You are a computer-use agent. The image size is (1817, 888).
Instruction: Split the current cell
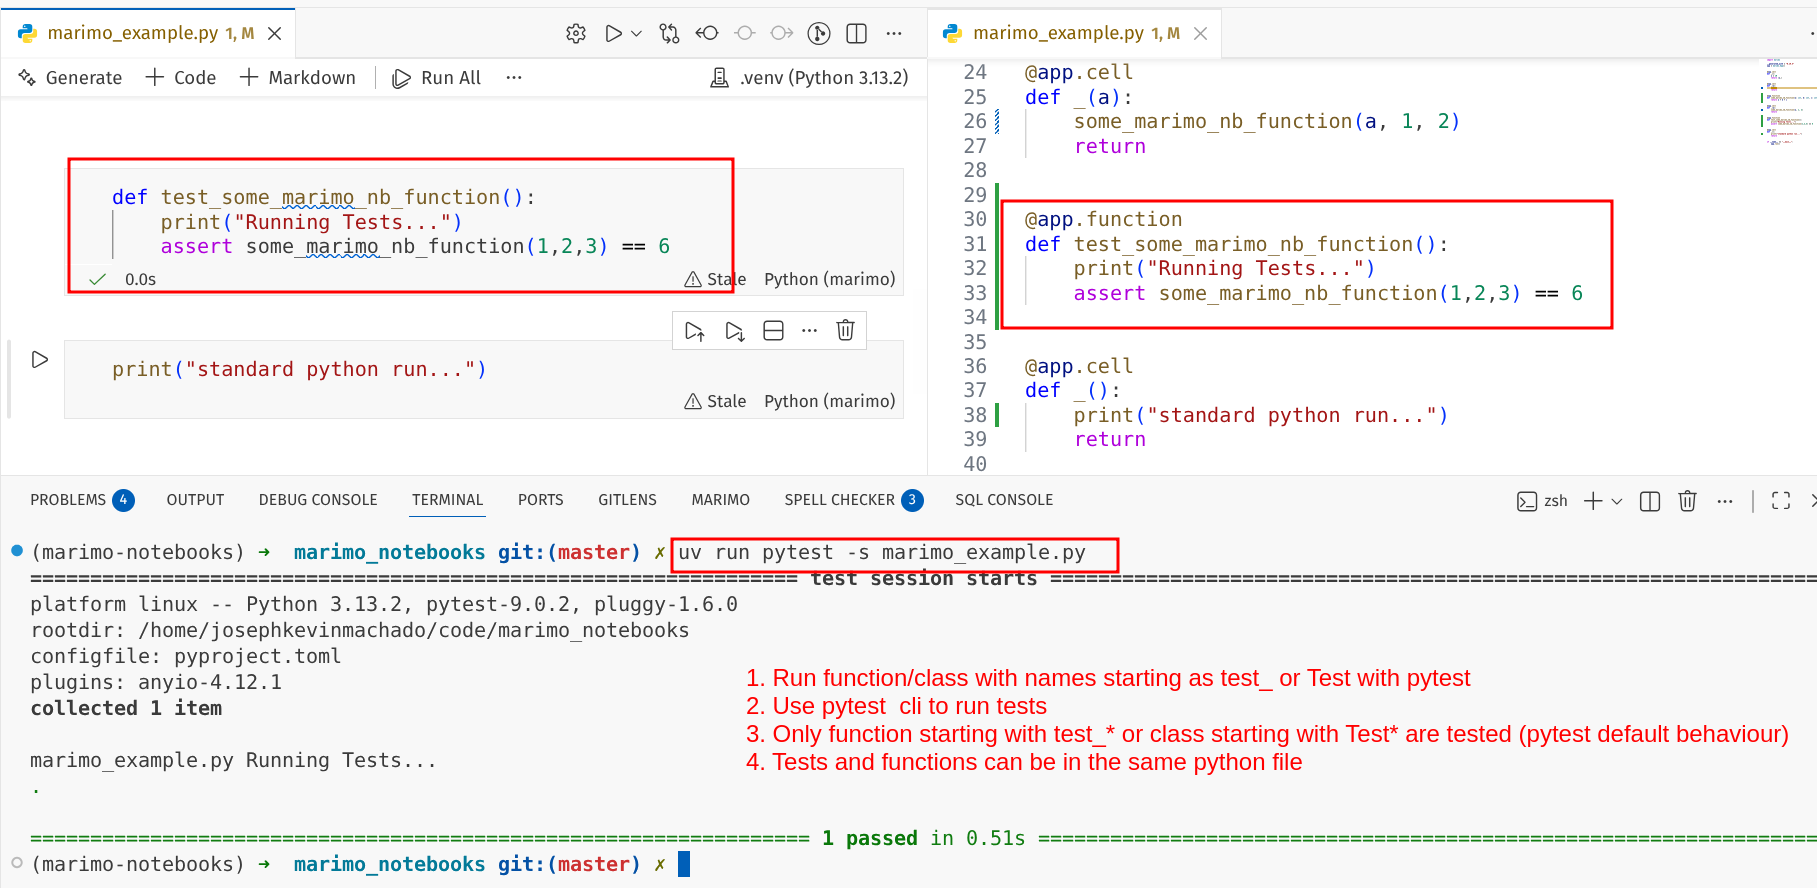(x=773, y=331)
